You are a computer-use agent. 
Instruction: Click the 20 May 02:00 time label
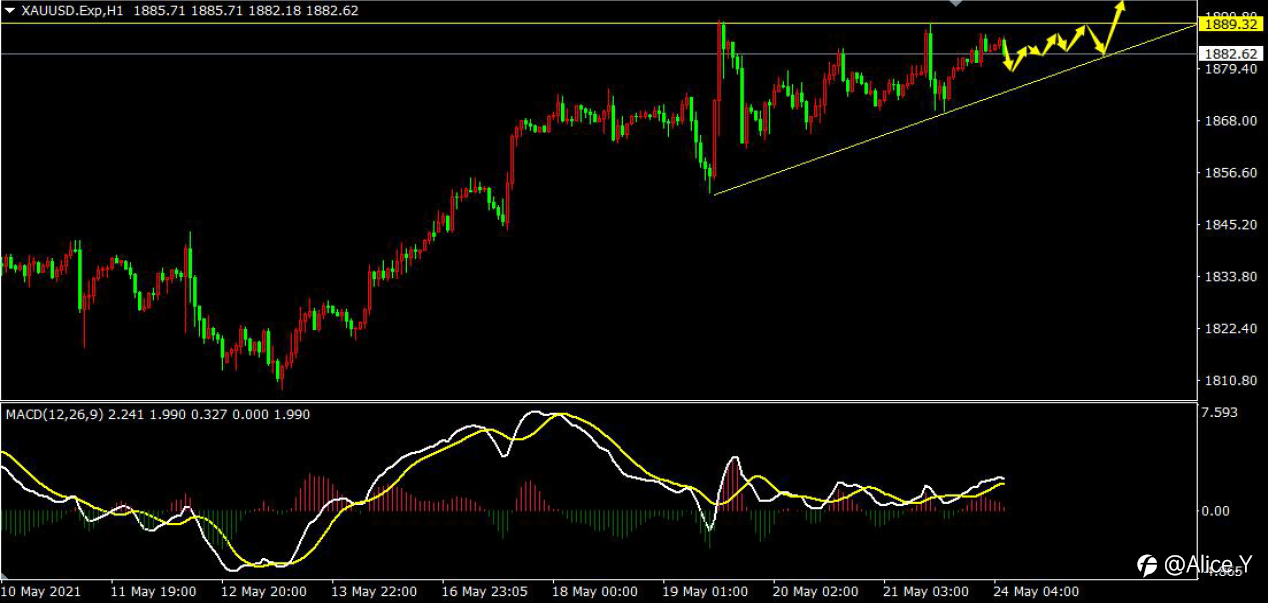(814, 591)
